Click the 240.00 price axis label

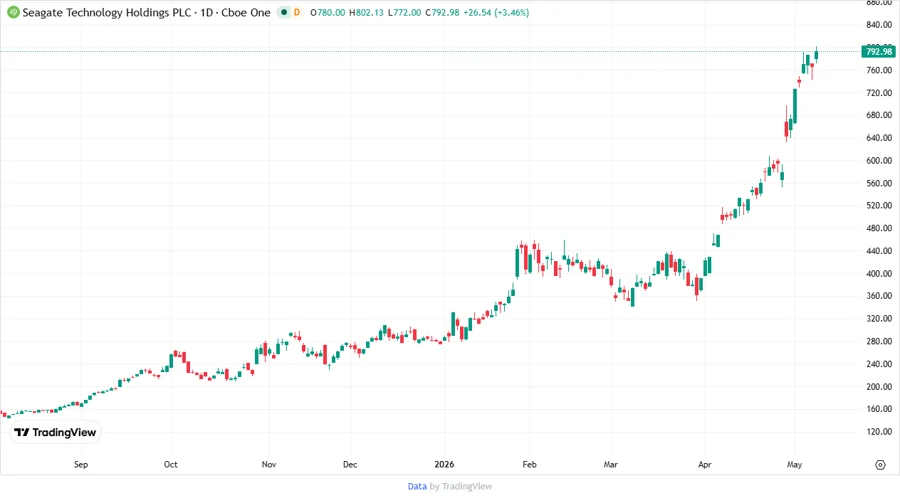point(879,364)
